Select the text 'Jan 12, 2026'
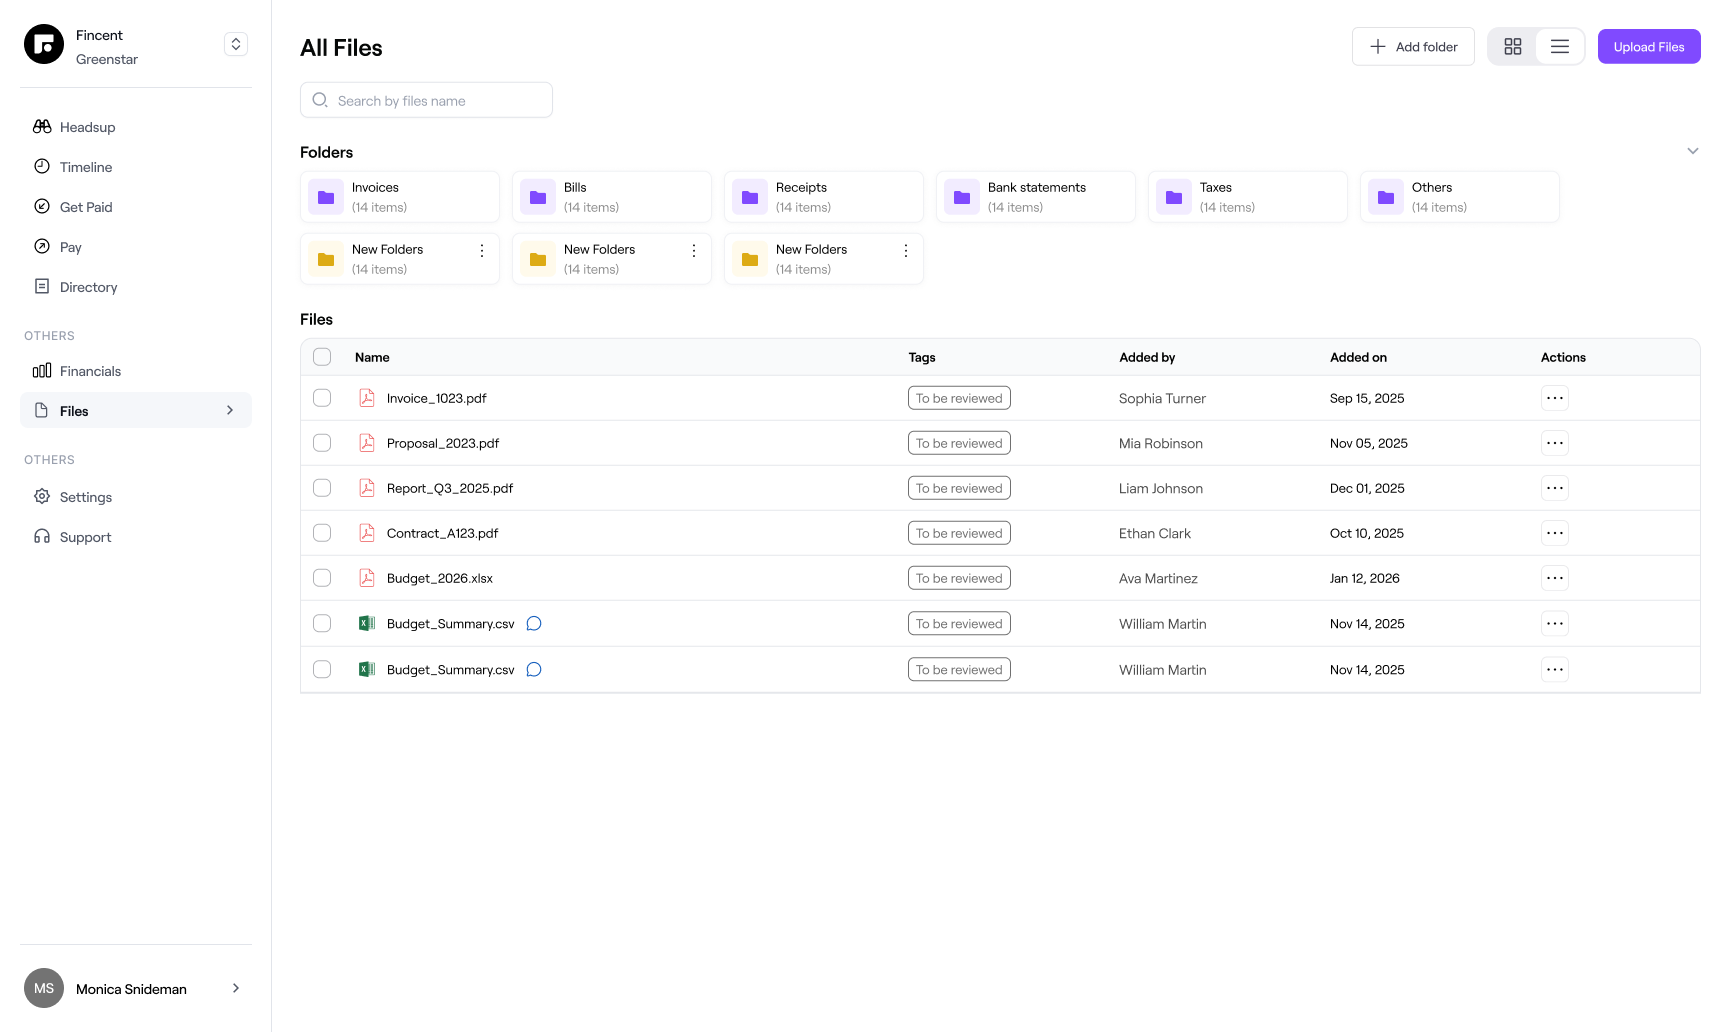This screenshot has height=1032, width=1728. click(1365, 578)
